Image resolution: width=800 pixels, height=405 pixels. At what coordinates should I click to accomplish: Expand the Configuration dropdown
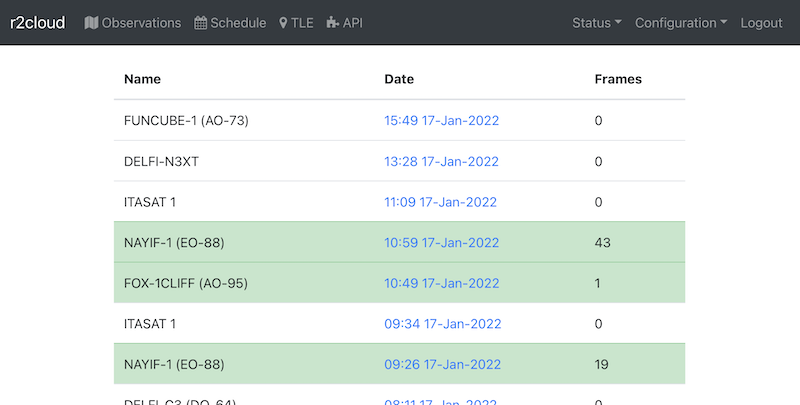(x=680, y=23)
